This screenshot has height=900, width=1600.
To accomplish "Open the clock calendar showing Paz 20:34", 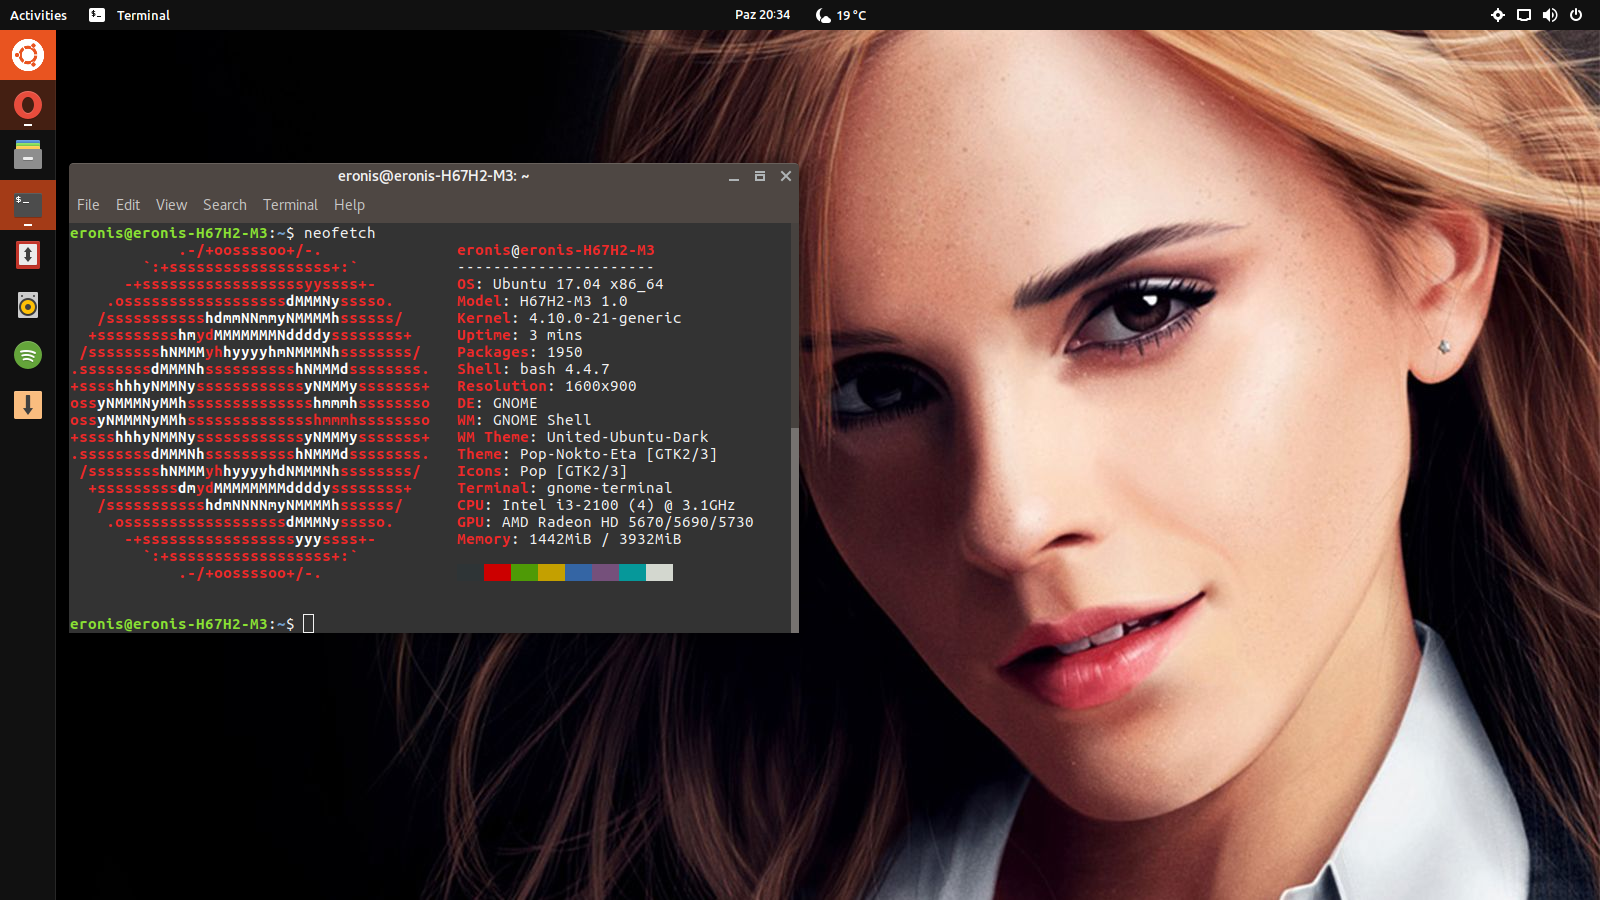I will 762,15.
